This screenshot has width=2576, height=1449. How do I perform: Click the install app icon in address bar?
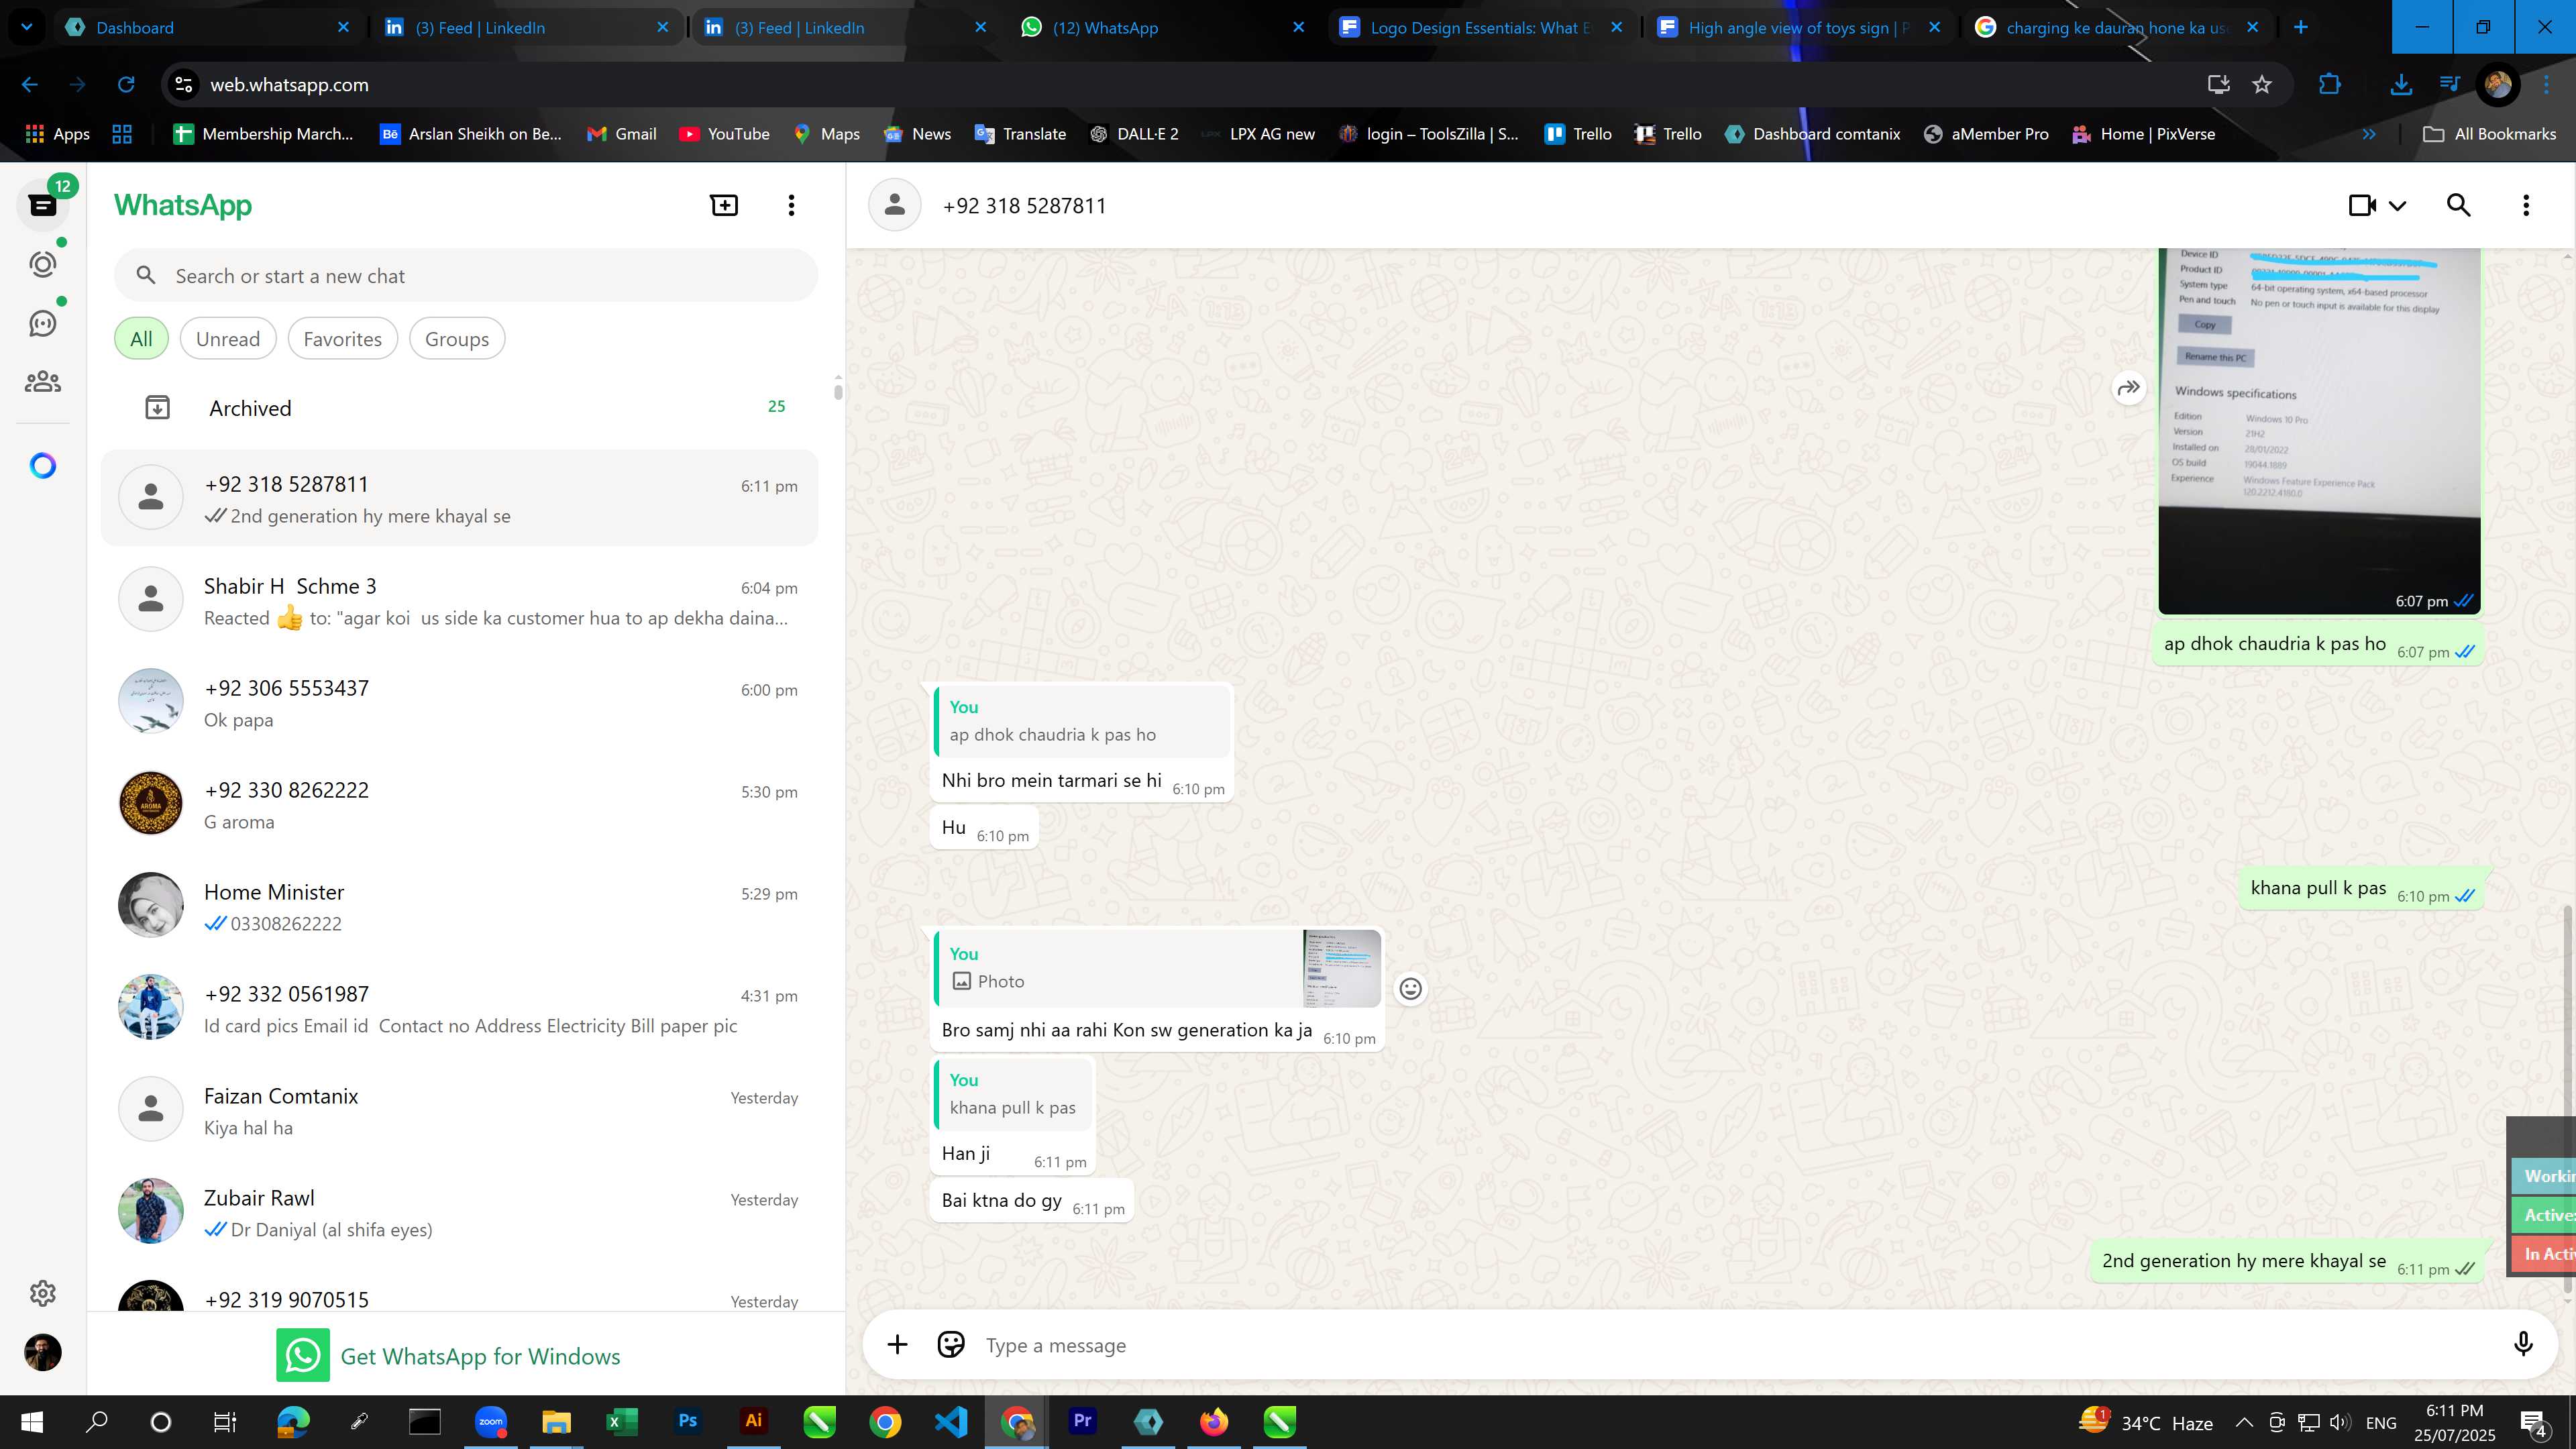[x=2218, y=85]
